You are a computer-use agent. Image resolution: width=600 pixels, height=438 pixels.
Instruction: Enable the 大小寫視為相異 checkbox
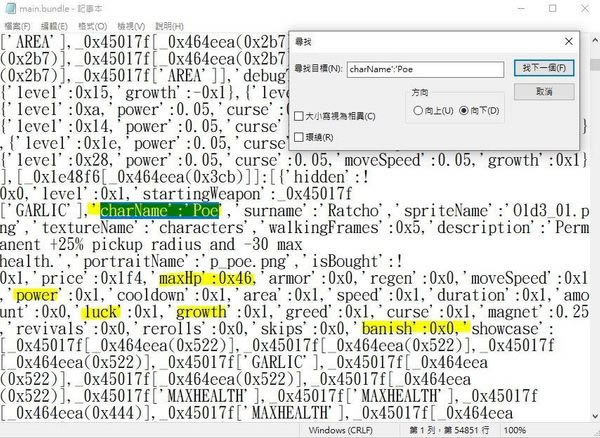(299, 116)
